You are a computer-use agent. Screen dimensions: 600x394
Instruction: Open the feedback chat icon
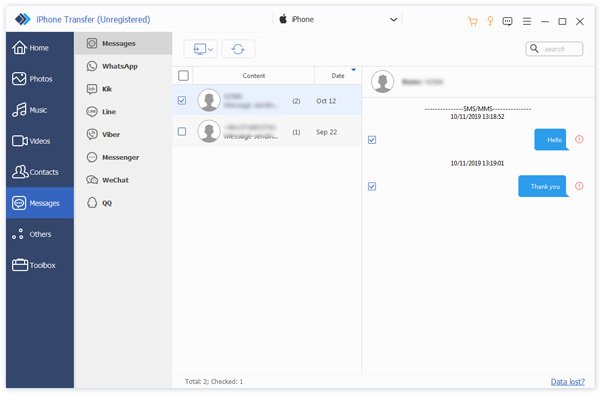coord(507,21)
